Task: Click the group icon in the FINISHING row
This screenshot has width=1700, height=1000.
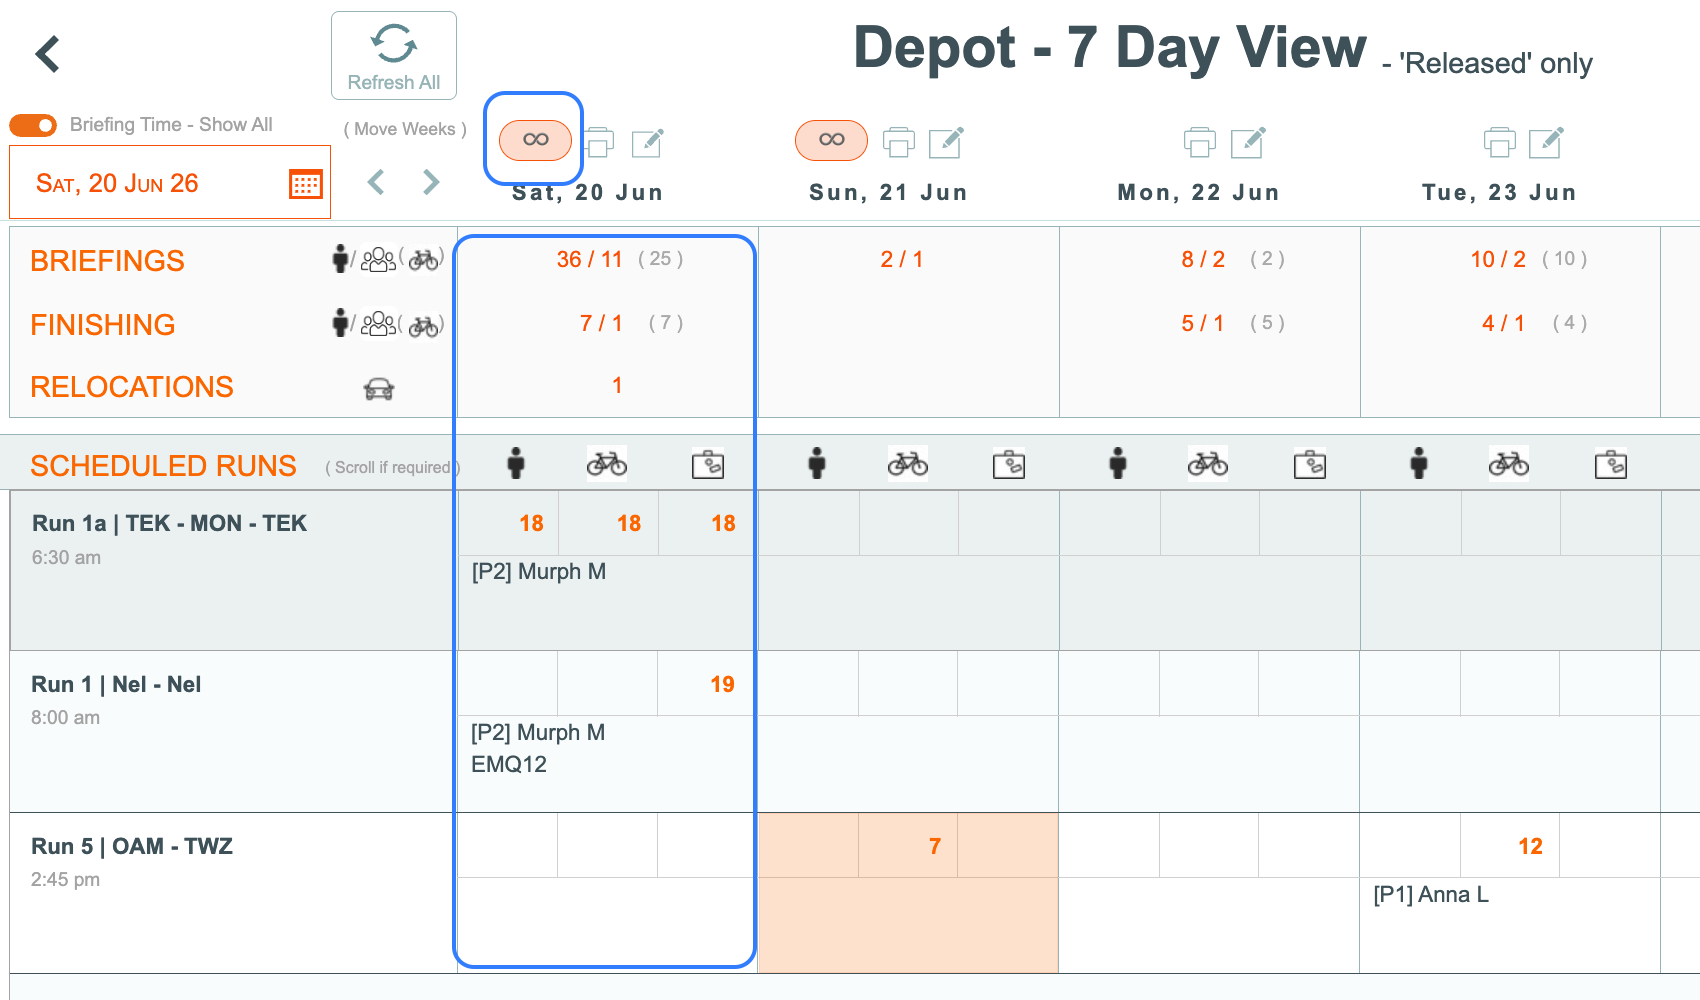Action: [378, 324]
